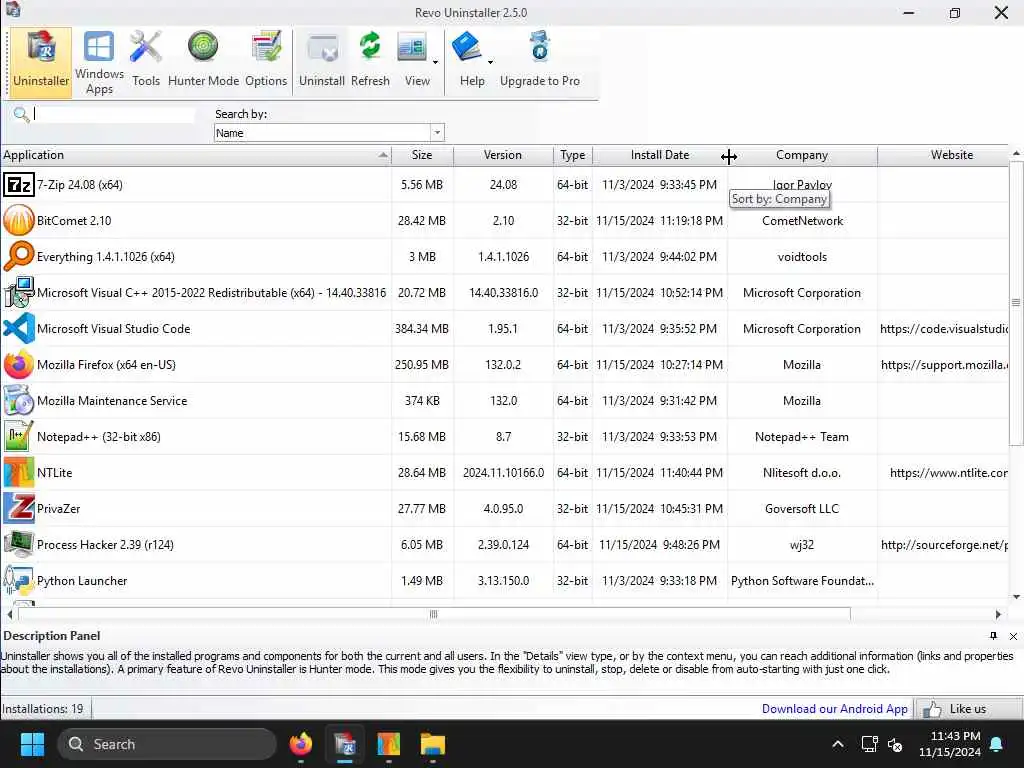1024x768 pixels.
Task: Open Download our Android App link
Action: [x=835, y=709]
